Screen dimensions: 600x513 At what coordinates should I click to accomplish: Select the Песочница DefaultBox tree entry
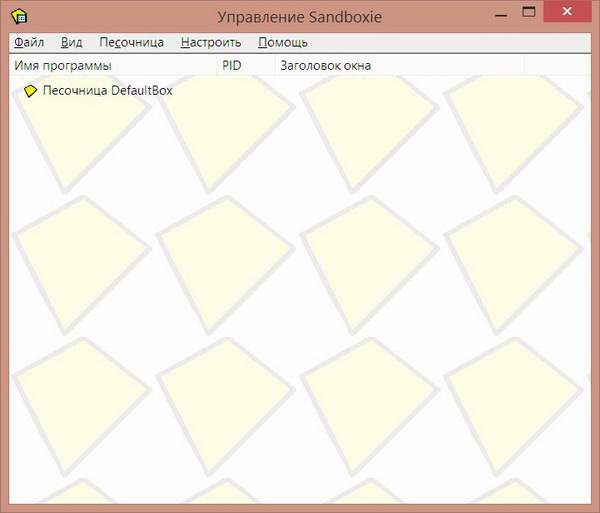click(x=107, y=91)
